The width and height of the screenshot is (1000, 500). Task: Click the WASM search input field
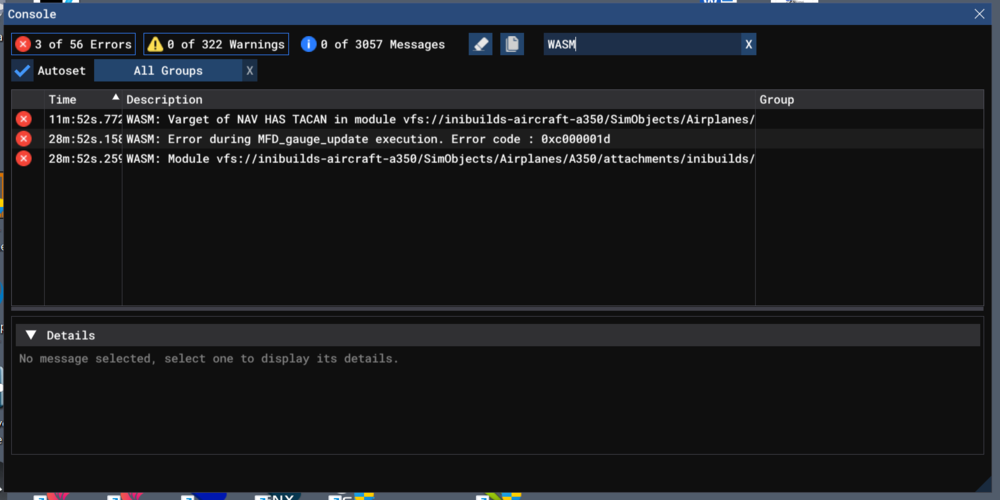[x=640, y=44]
